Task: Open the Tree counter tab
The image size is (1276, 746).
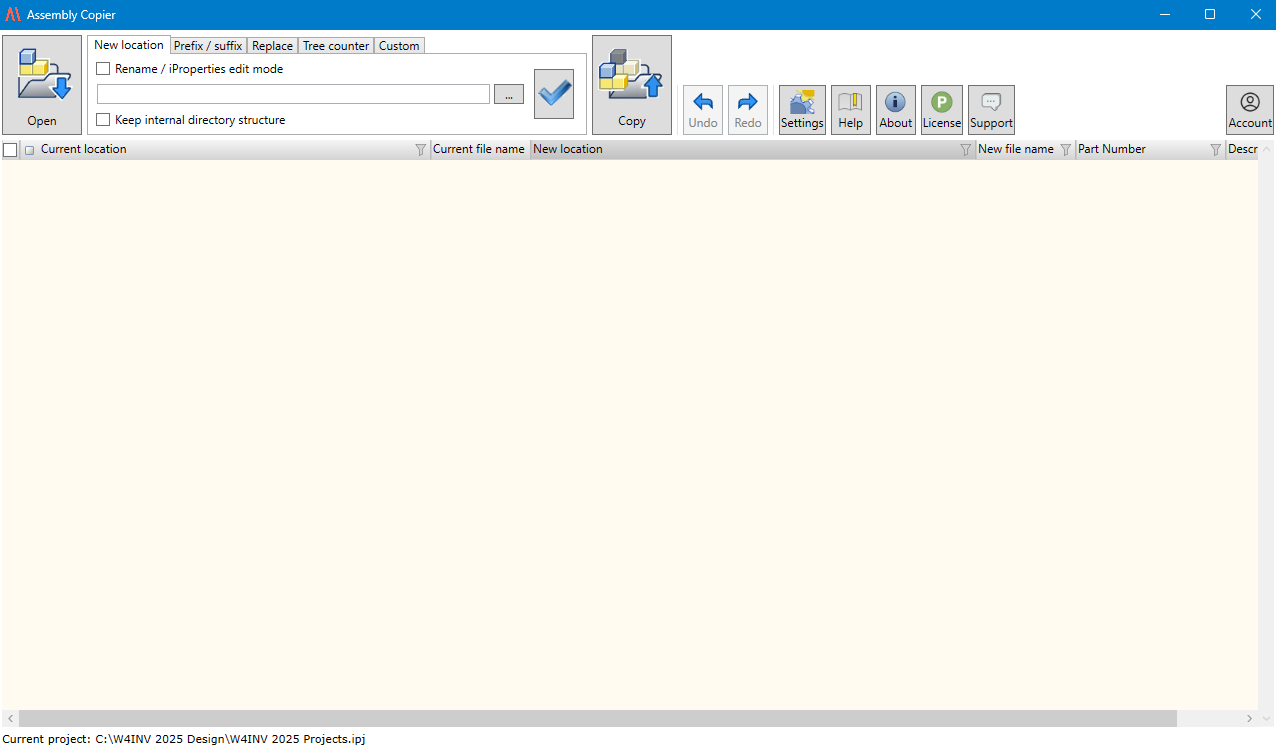Action: click(x=336, y=46)
